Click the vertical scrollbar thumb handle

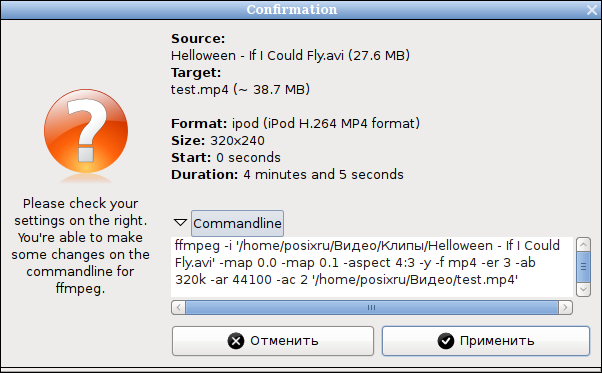583,267
